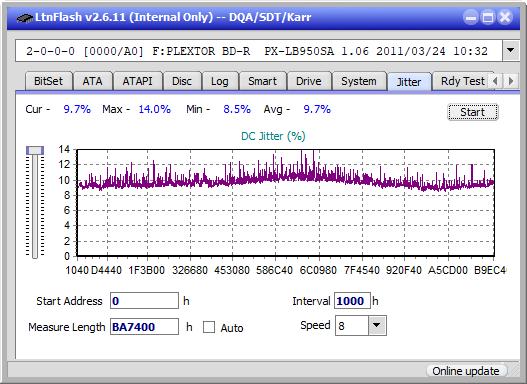Switch to the Smart tab

click(262, 81)
